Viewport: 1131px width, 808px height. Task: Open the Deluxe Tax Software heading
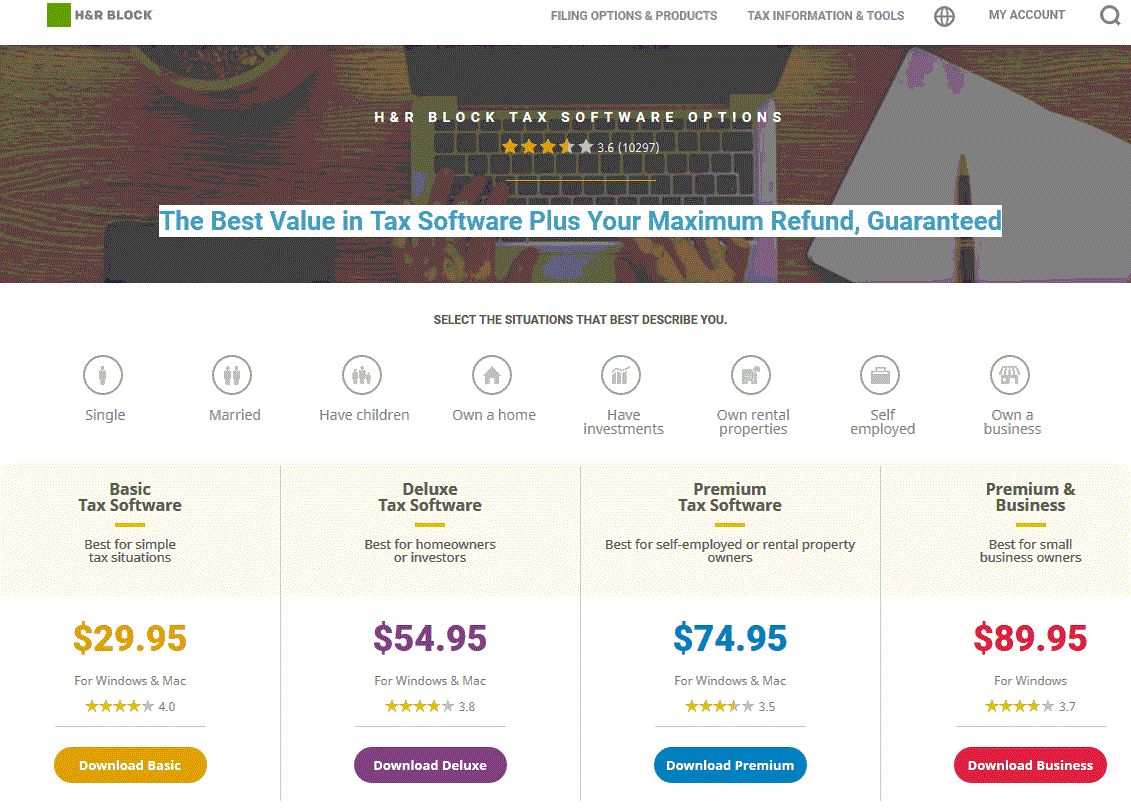tap(430, 497)
